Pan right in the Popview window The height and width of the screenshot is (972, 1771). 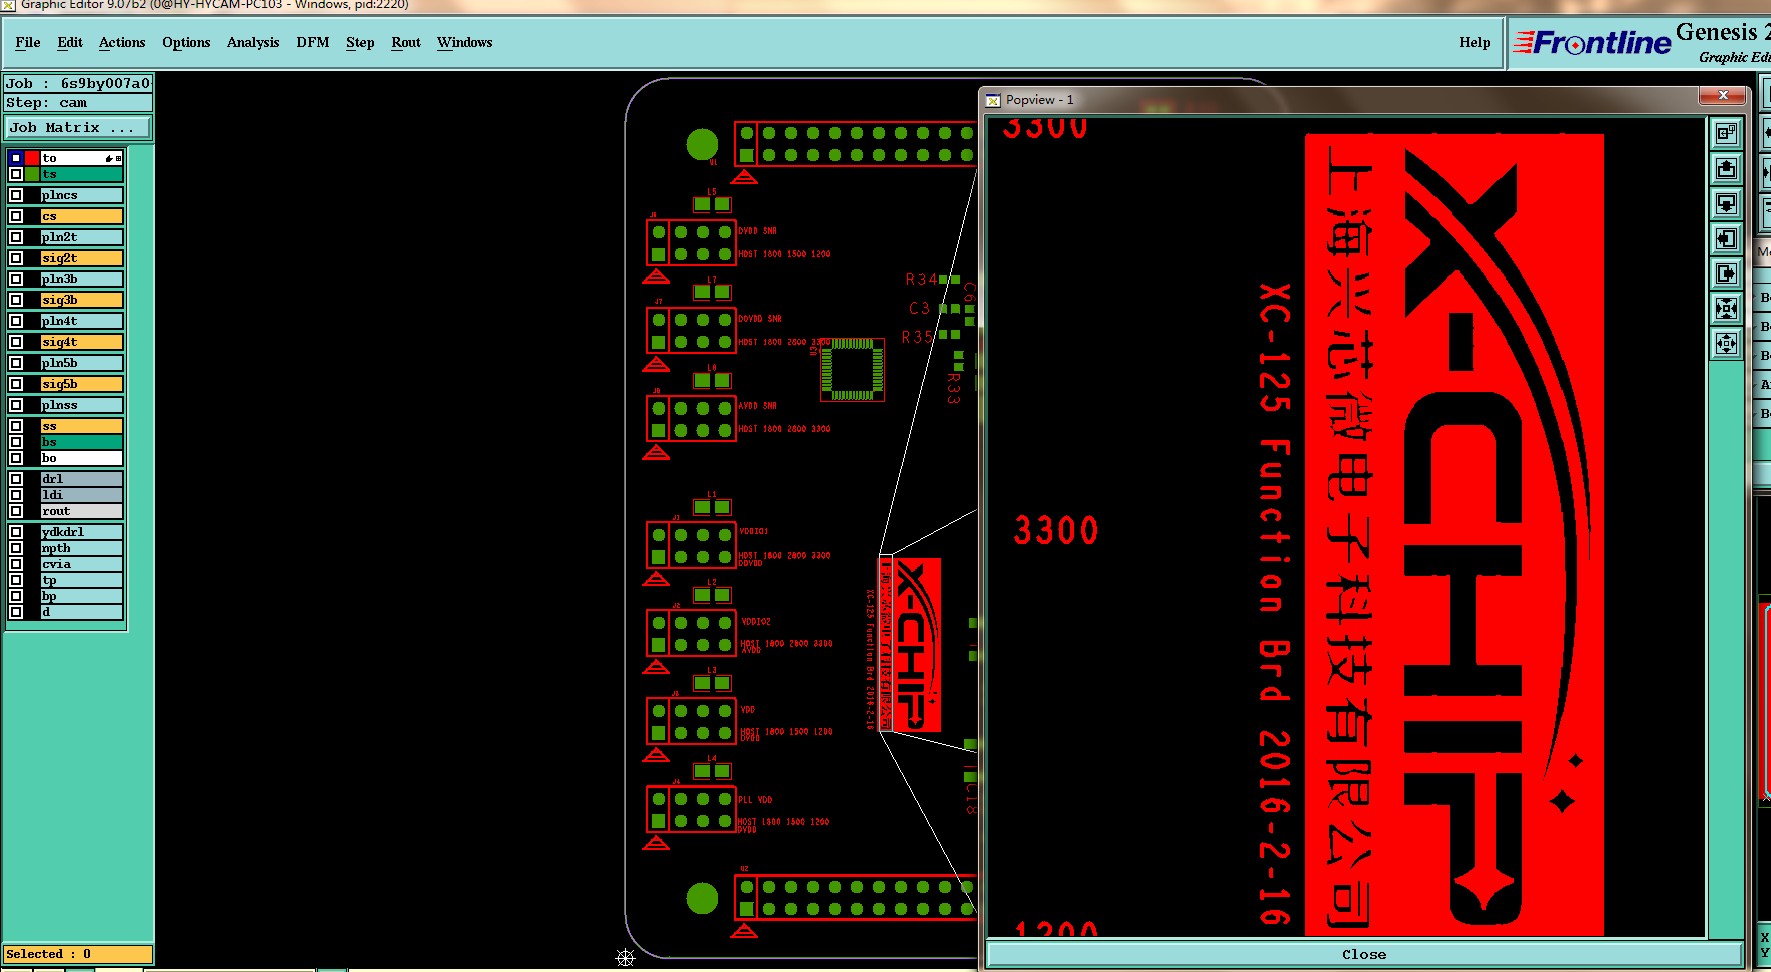[1726, 273]
